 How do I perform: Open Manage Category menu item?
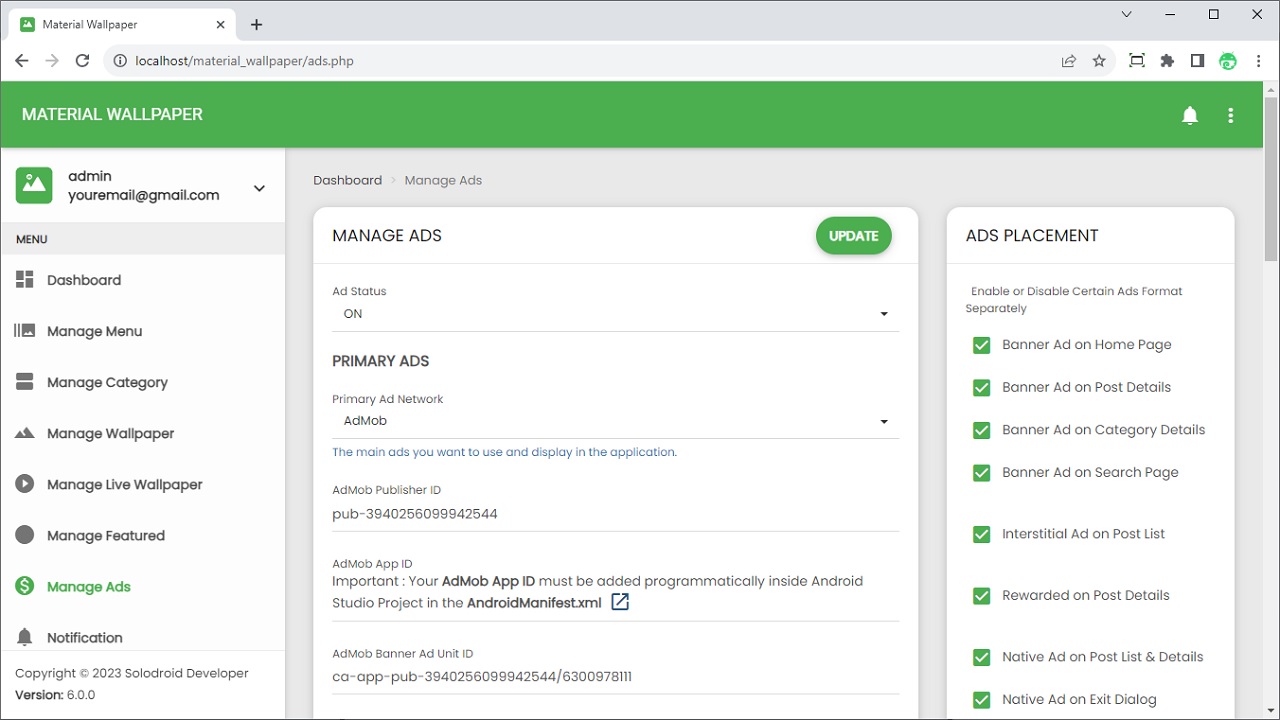(x=107, y=382)
